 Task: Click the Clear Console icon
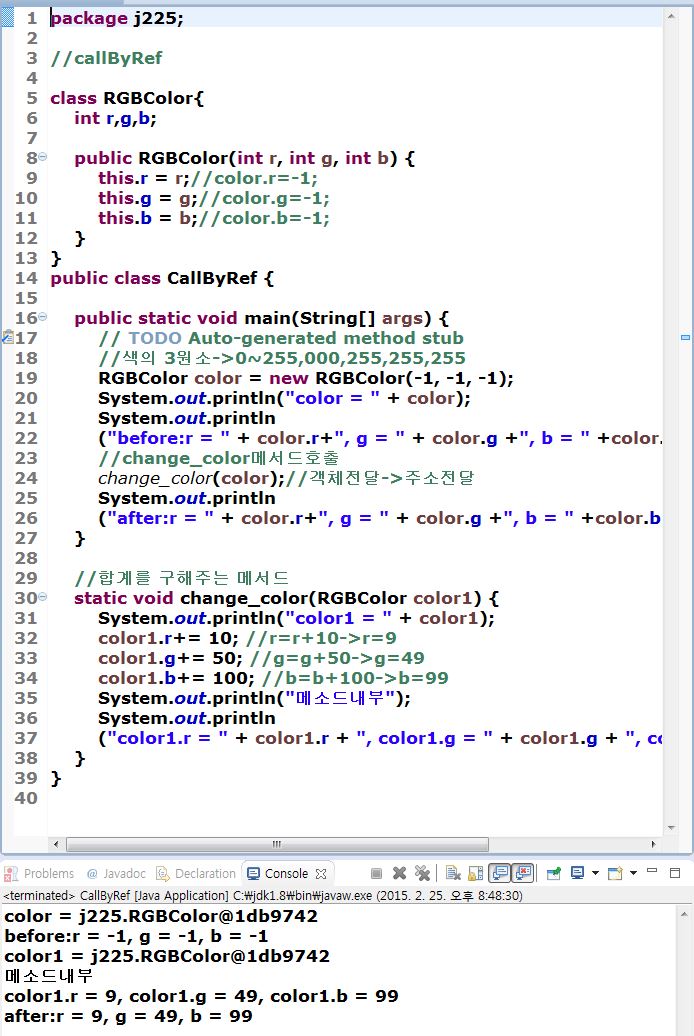pyautogui.click(x=453, y=873)
